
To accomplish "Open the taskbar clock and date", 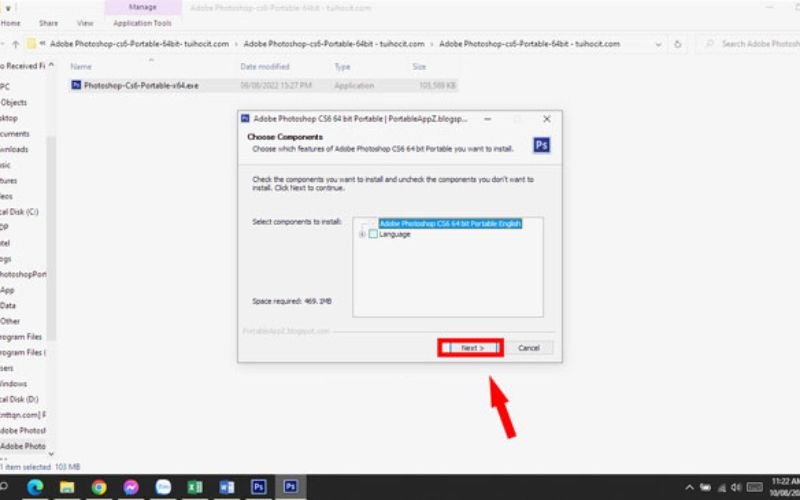I will coord(785,487).
